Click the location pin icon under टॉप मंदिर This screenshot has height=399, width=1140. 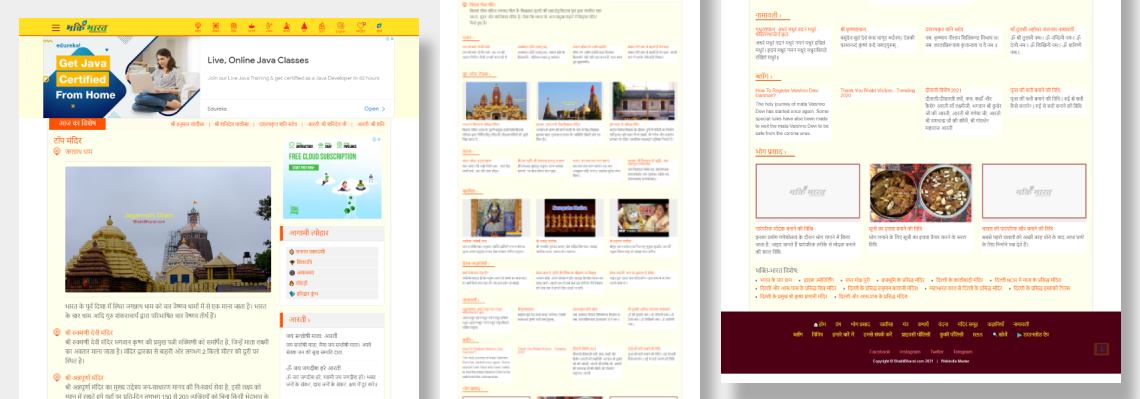(57, 151)
